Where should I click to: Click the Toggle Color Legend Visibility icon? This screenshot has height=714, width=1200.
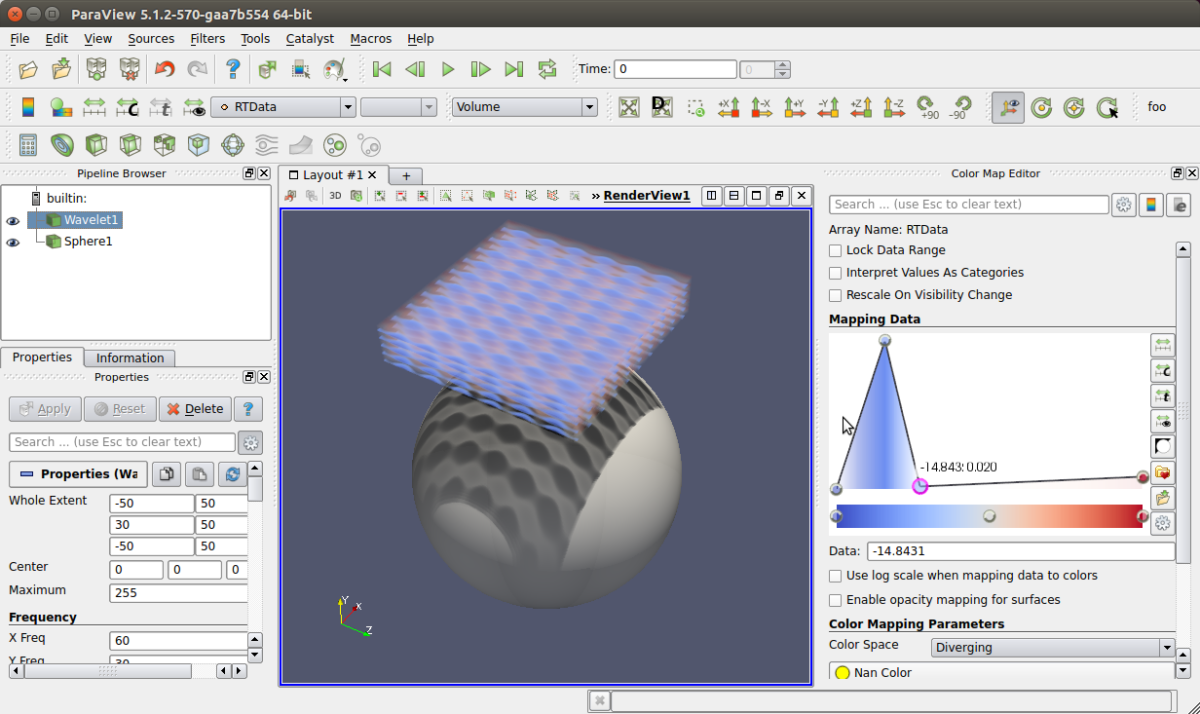click(x=28, y=107)
